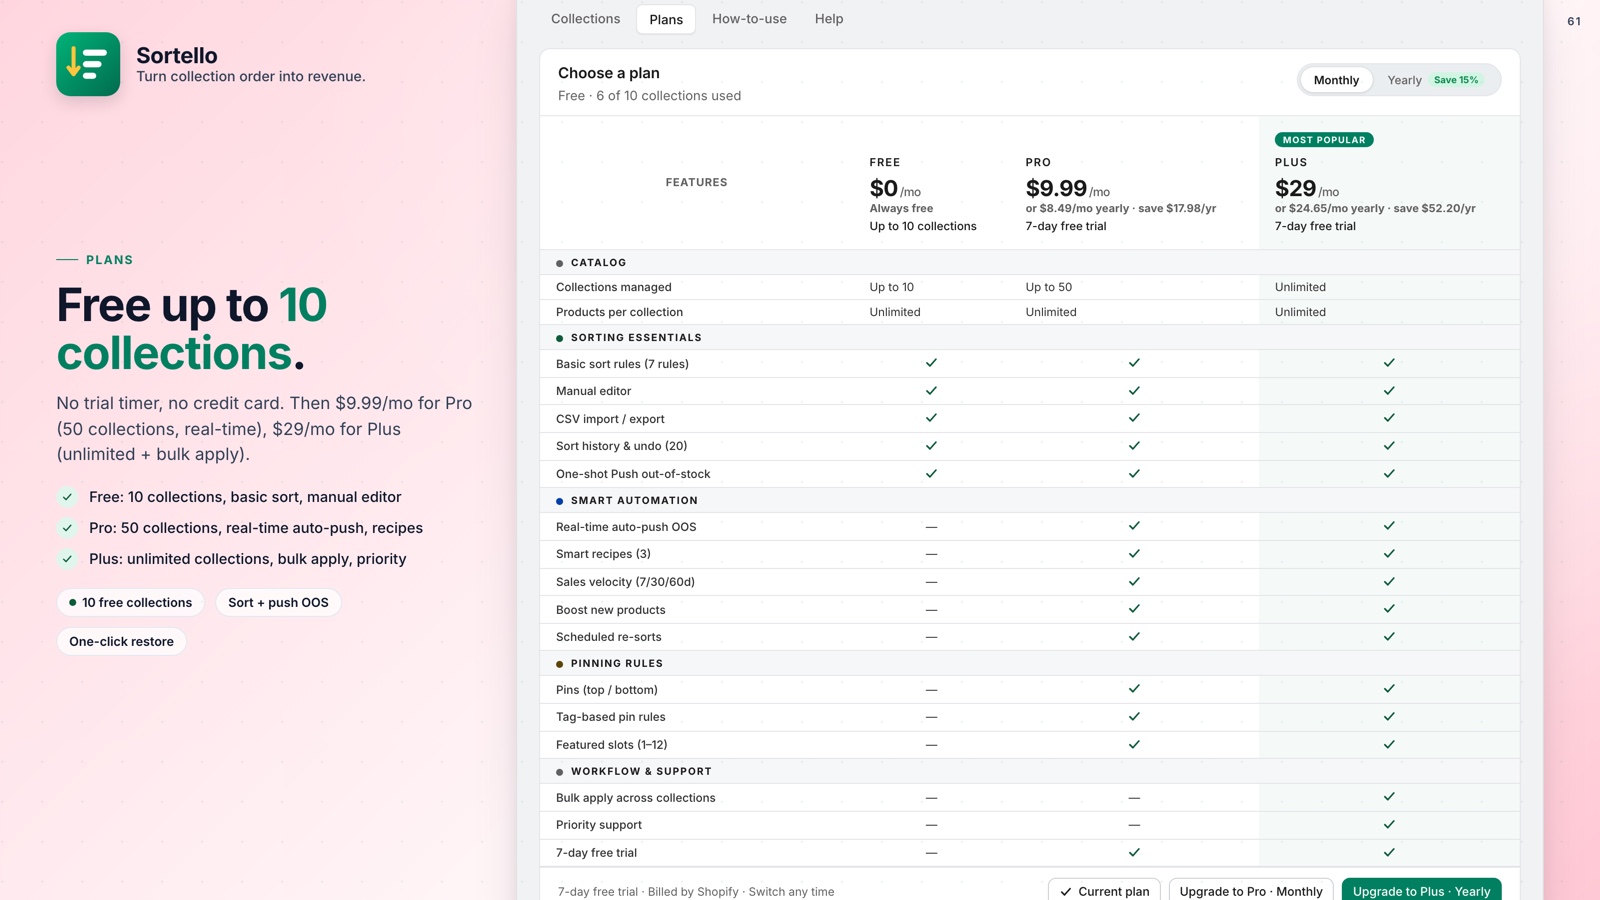Click the Sort + push OOS pill
This screenshot has width=1600, height=900.
278,602
